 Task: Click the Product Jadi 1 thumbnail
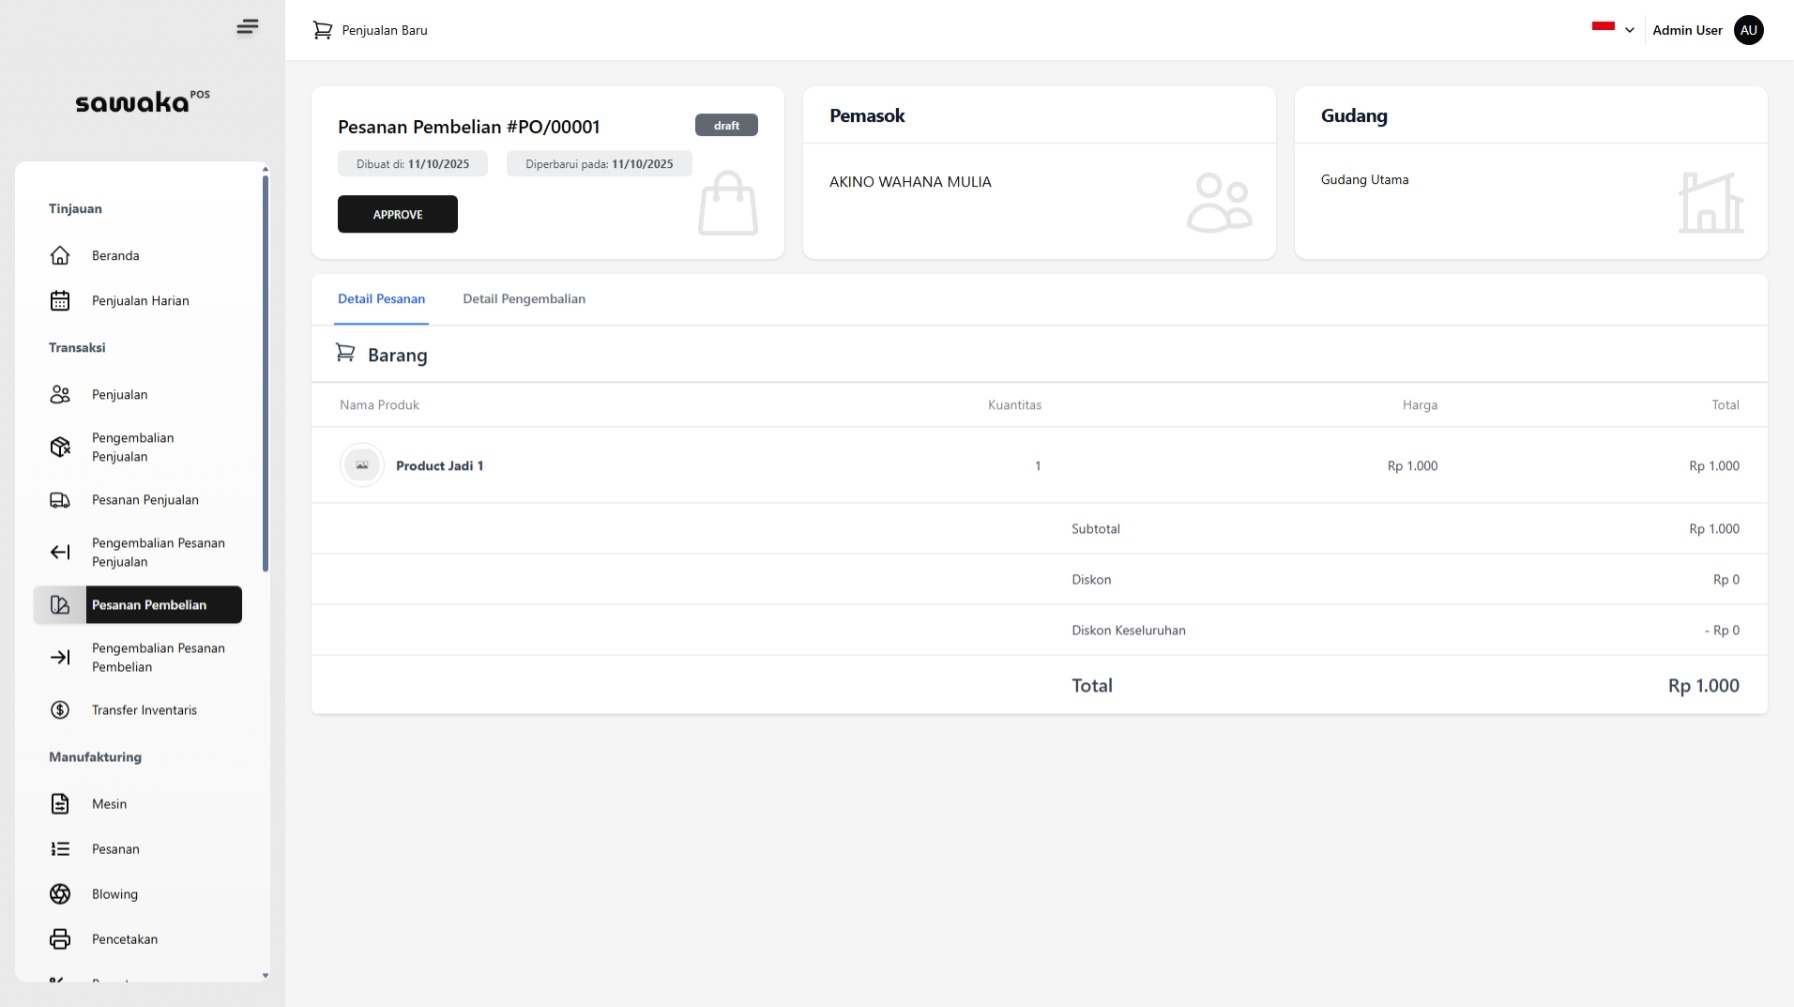point(362,466)
